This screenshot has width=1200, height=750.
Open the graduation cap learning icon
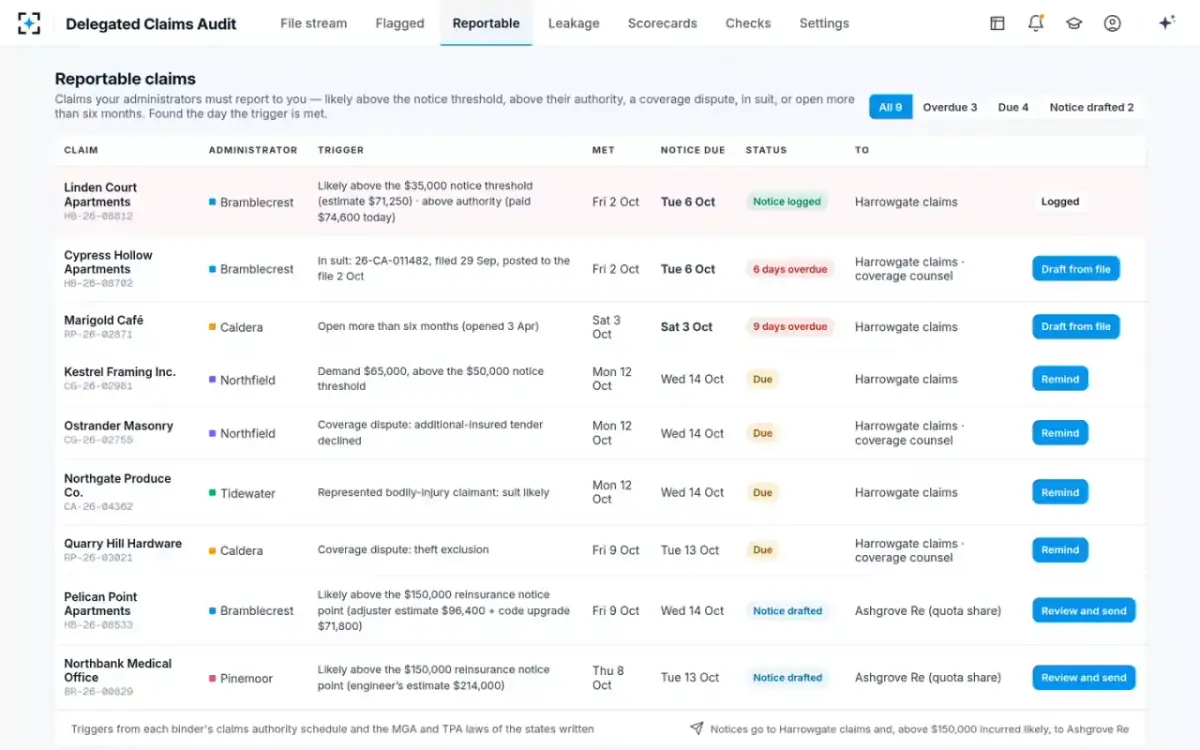(1074, 23)
